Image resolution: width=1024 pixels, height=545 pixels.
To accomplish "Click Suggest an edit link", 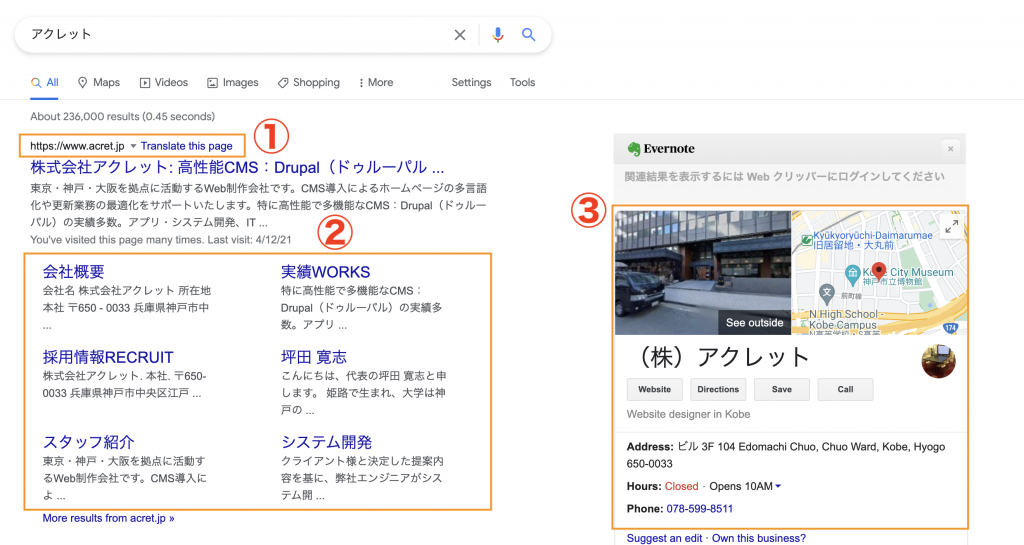I will click(x=664, y=538).
